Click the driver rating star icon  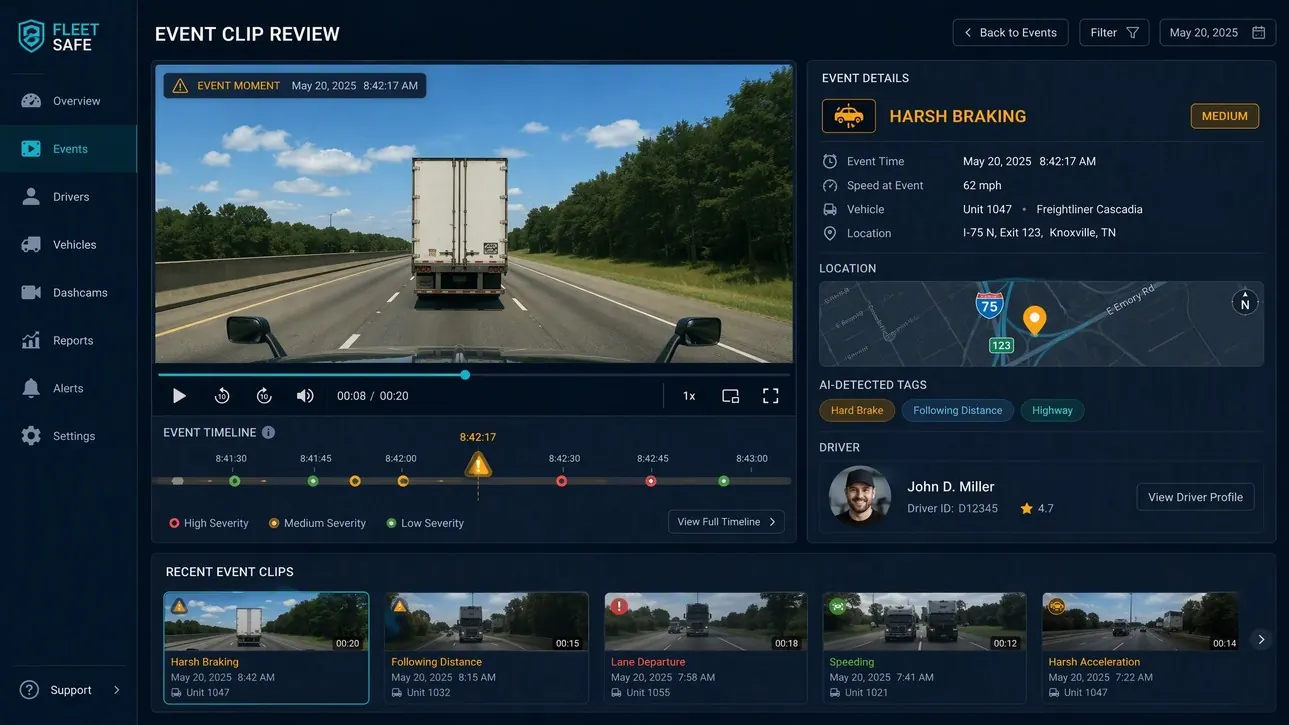[x=1026, y=509]
